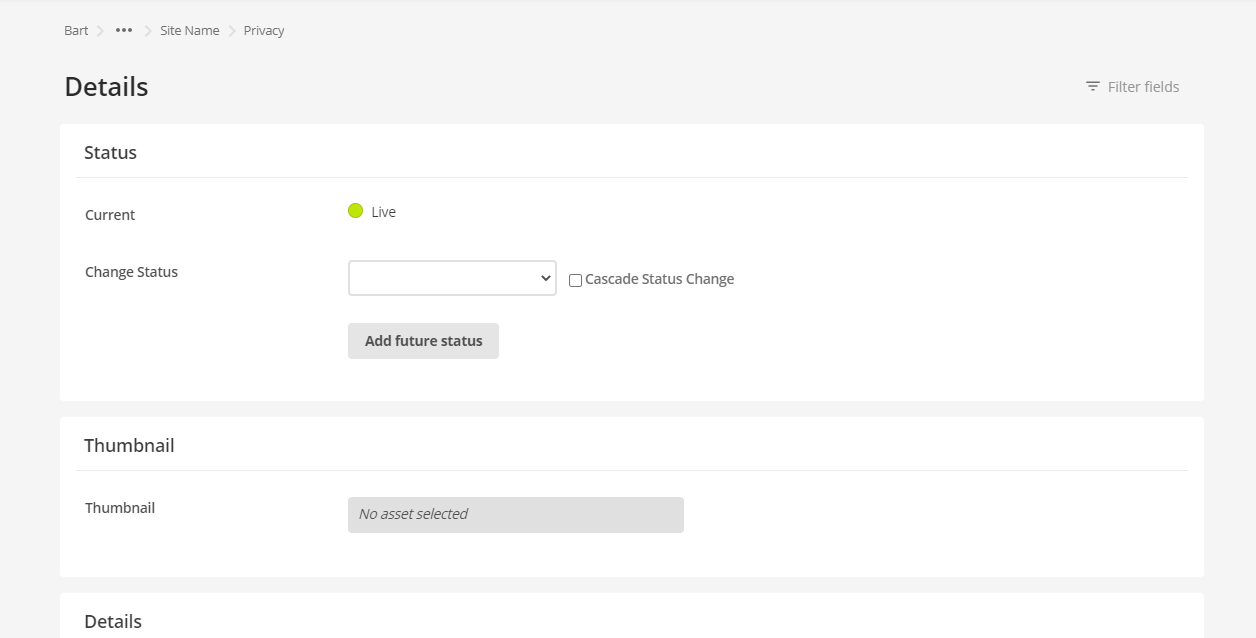Select the Privacy breadcrumb link
The width and height of the screenshot is (1256, 638).
[x=264, y=30]
